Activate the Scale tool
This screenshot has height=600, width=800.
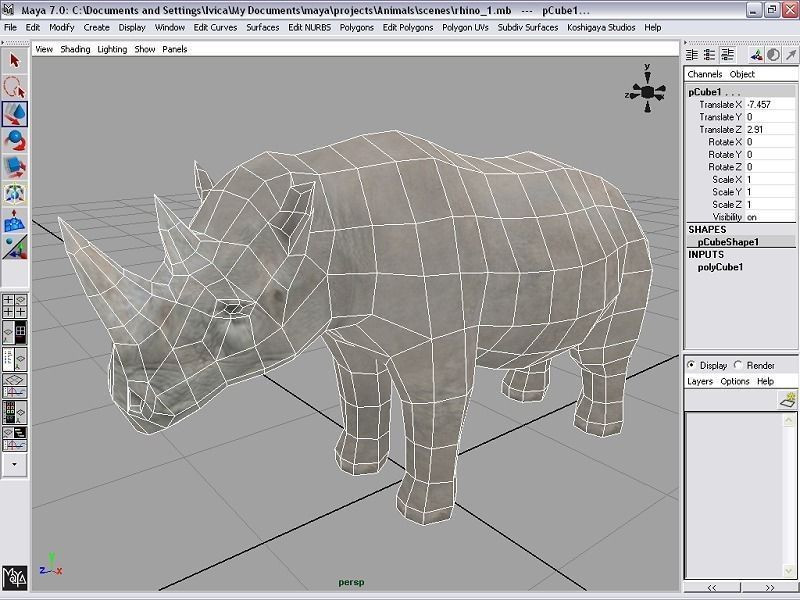tap(14, 166)
